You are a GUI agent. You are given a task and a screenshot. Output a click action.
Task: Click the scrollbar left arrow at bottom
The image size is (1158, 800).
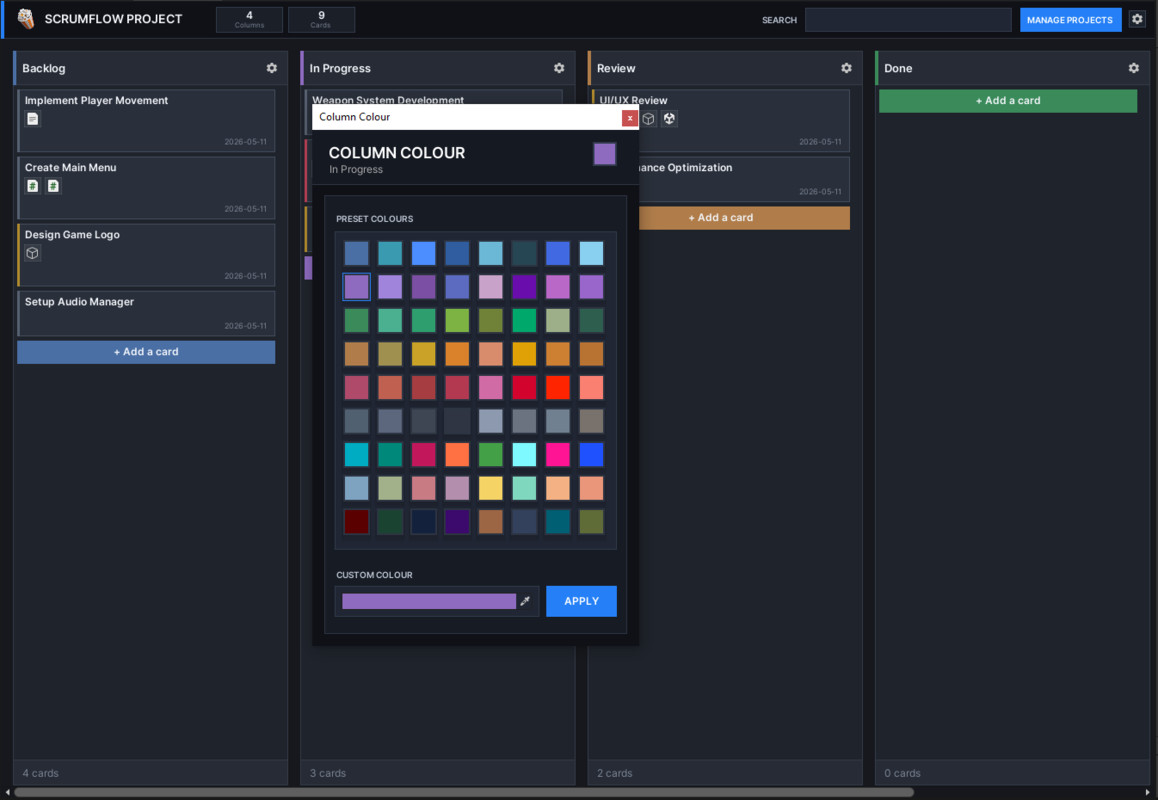point(7,793)
